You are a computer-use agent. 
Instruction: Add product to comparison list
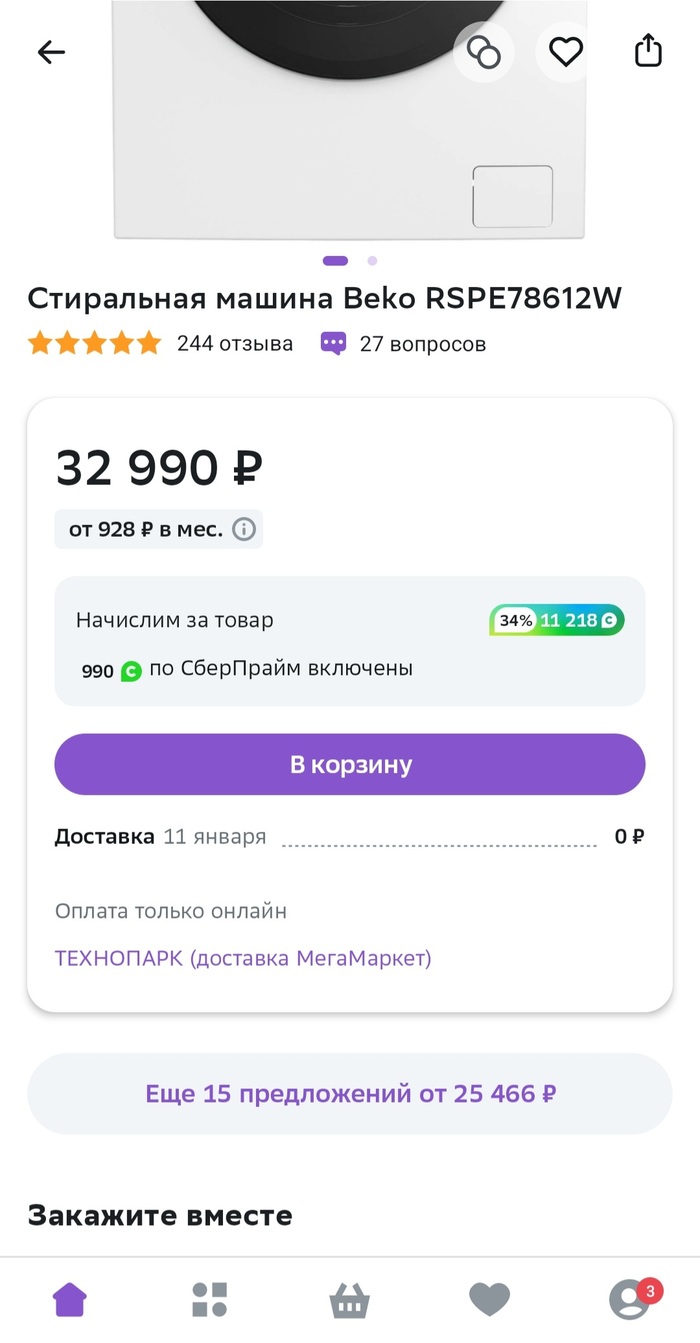[x=484, y=52]
